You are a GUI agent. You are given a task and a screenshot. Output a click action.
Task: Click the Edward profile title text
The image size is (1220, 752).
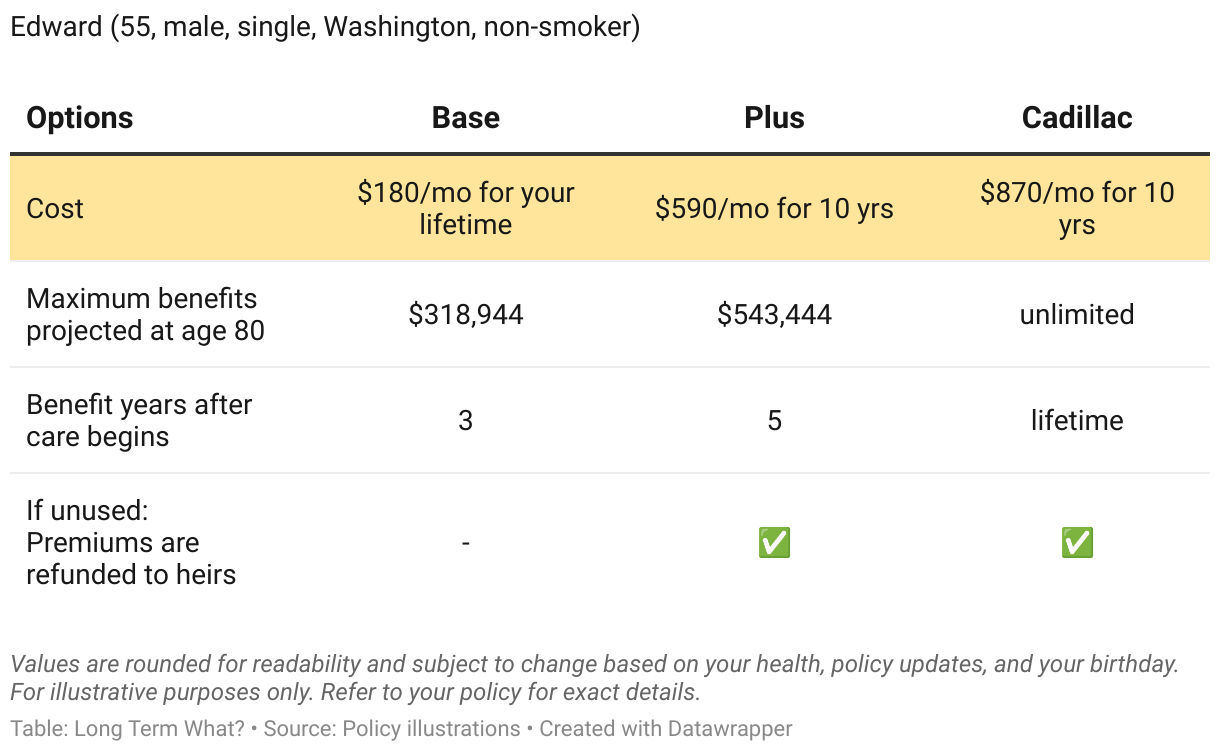pos(325,27)
